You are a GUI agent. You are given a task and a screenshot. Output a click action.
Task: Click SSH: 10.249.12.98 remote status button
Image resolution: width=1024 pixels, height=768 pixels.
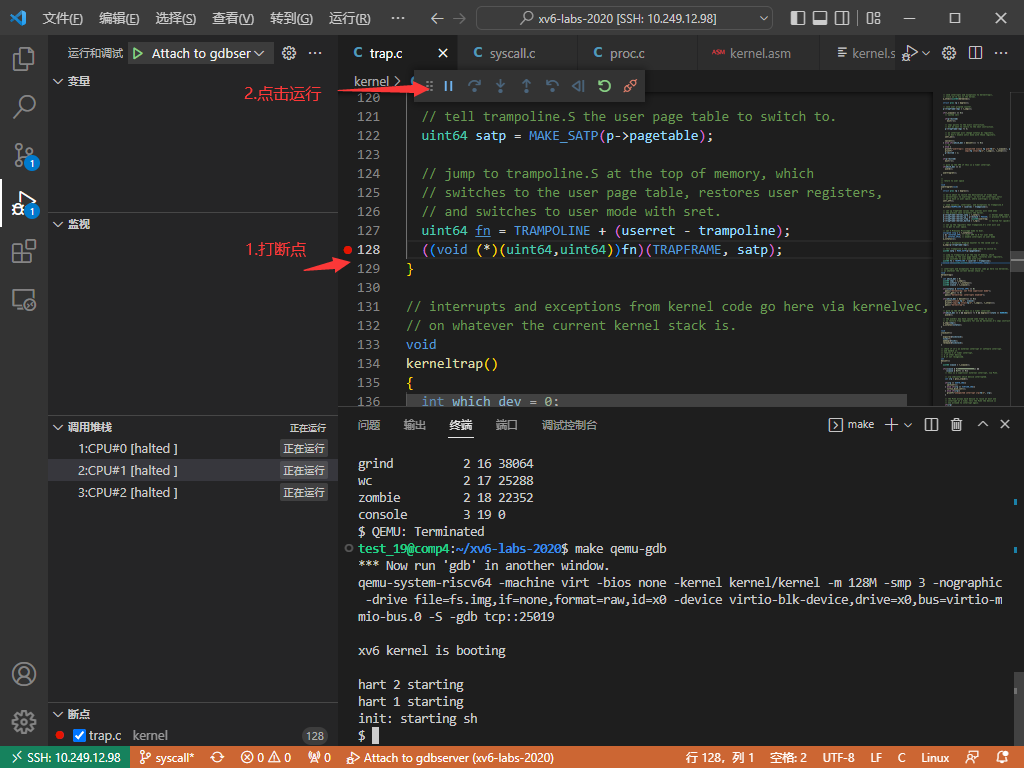pos(65,758)
